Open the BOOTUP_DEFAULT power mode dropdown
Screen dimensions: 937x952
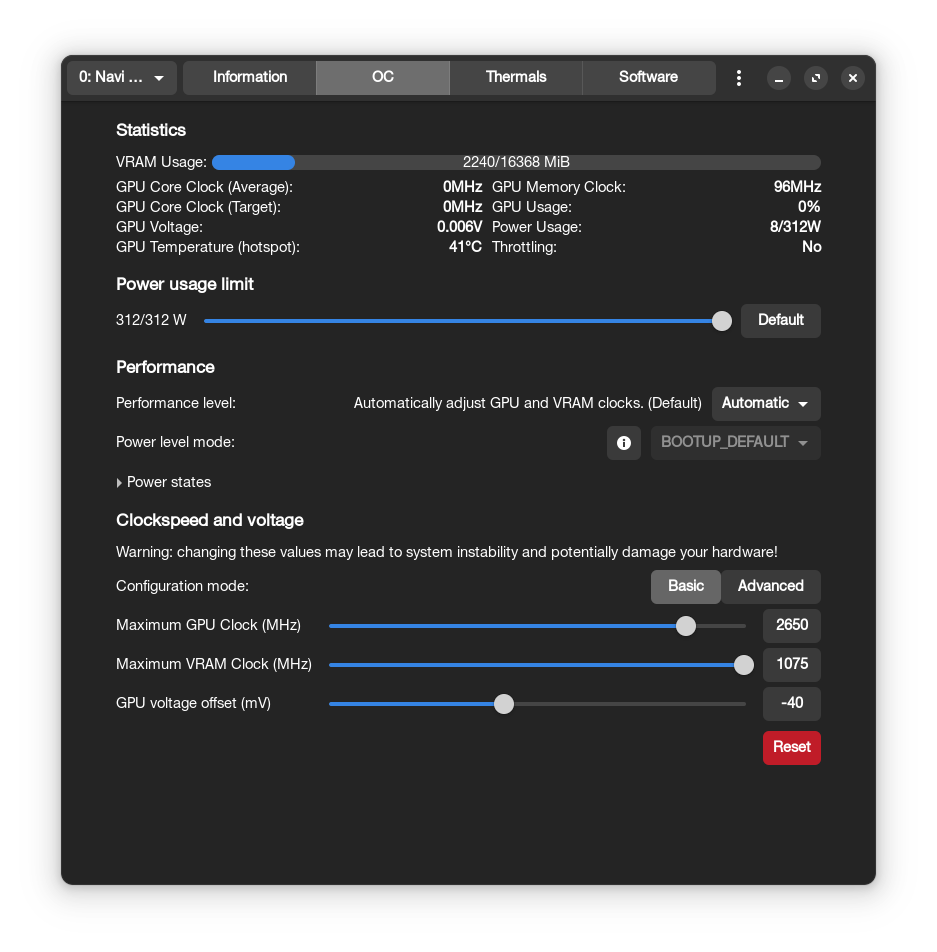(735, 443)
